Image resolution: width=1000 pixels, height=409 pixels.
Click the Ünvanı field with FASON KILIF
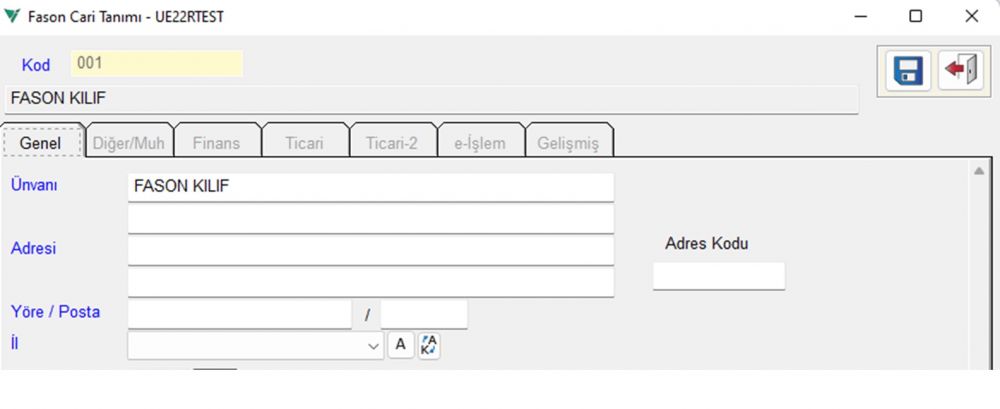[x=370, y=186]
